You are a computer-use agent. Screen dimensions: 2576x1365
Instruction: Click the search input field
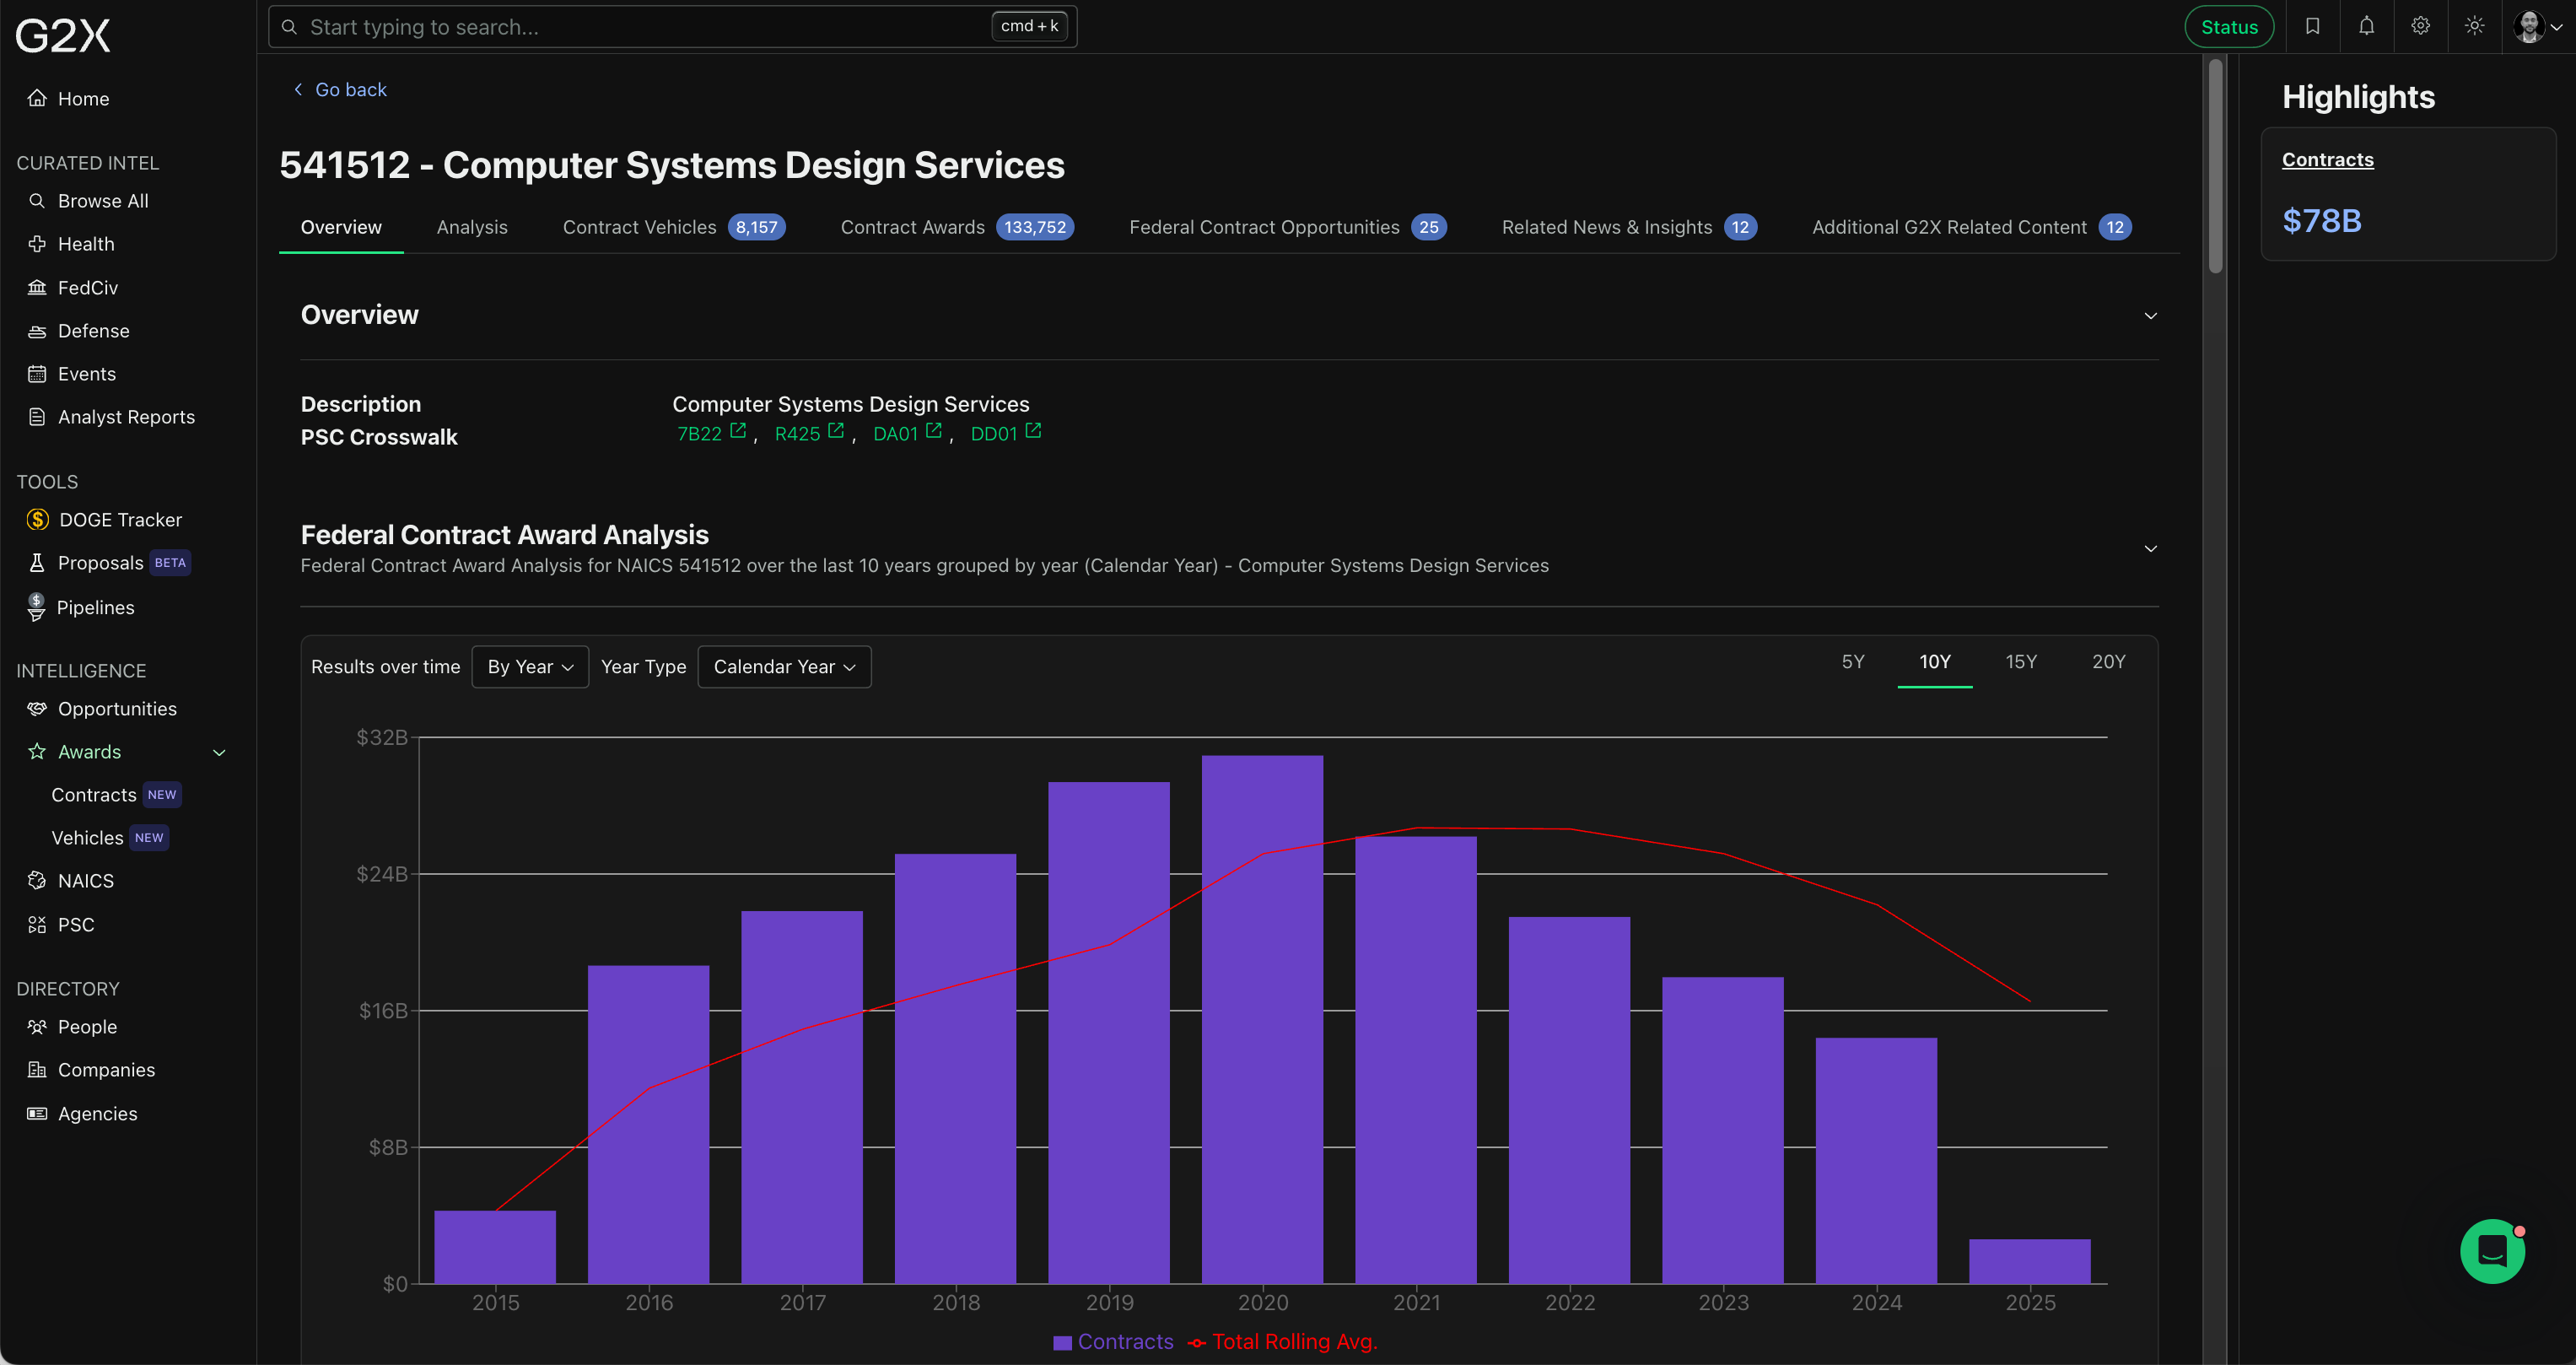pos(650,26)
